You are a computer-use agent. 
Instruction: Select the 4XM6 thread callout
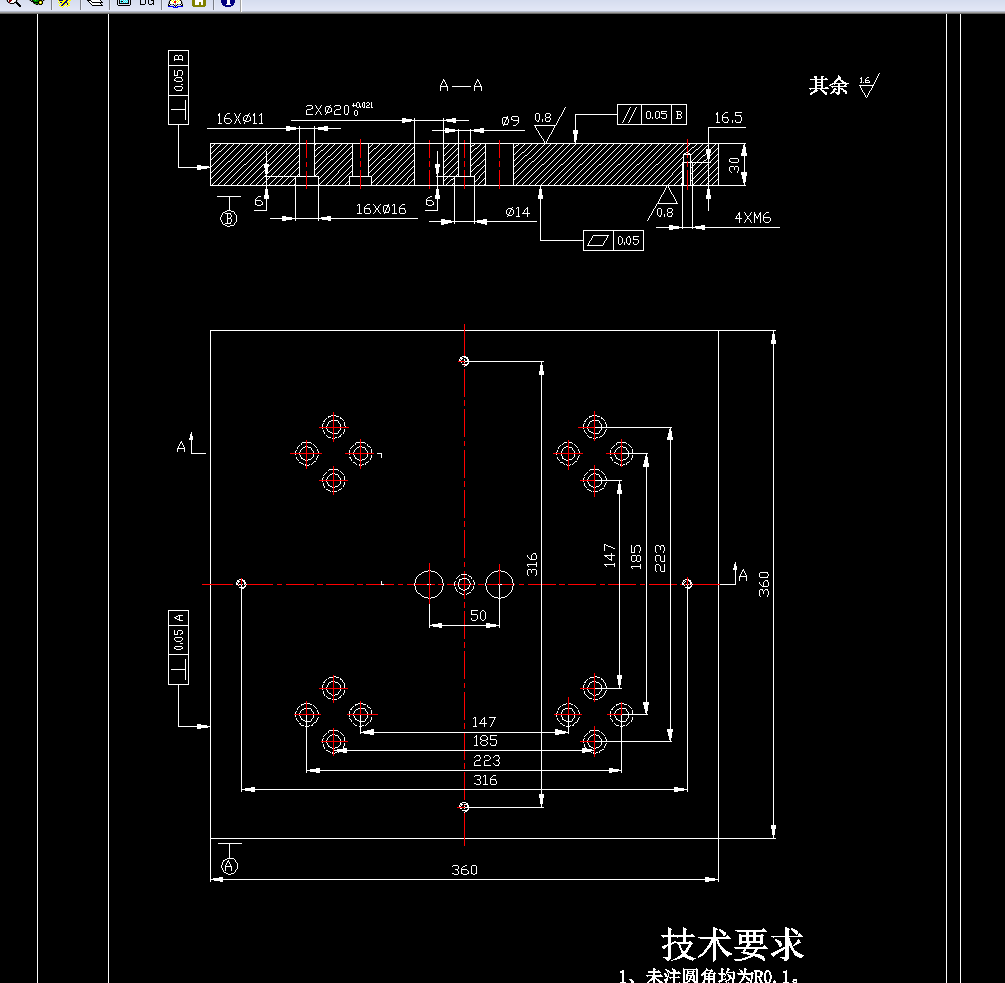[752, 218]
